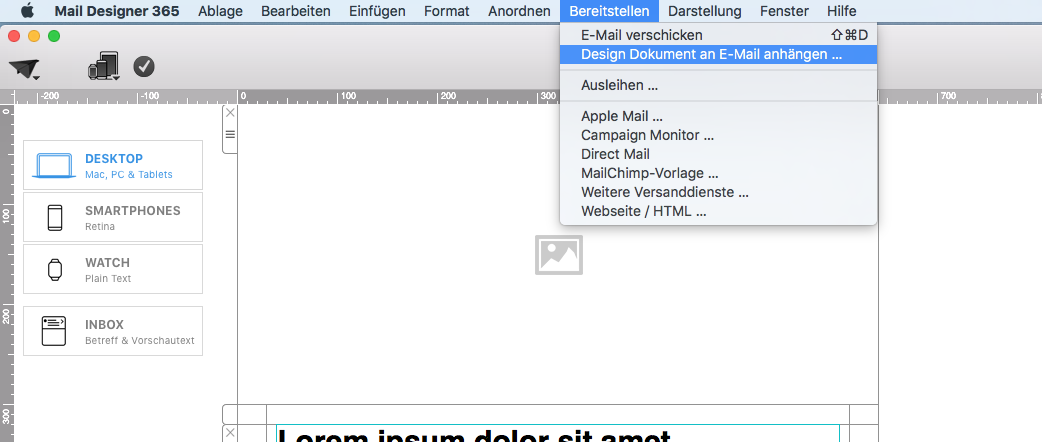Open the Darstellung menu

pyautogui.click(x=705, y=11)
